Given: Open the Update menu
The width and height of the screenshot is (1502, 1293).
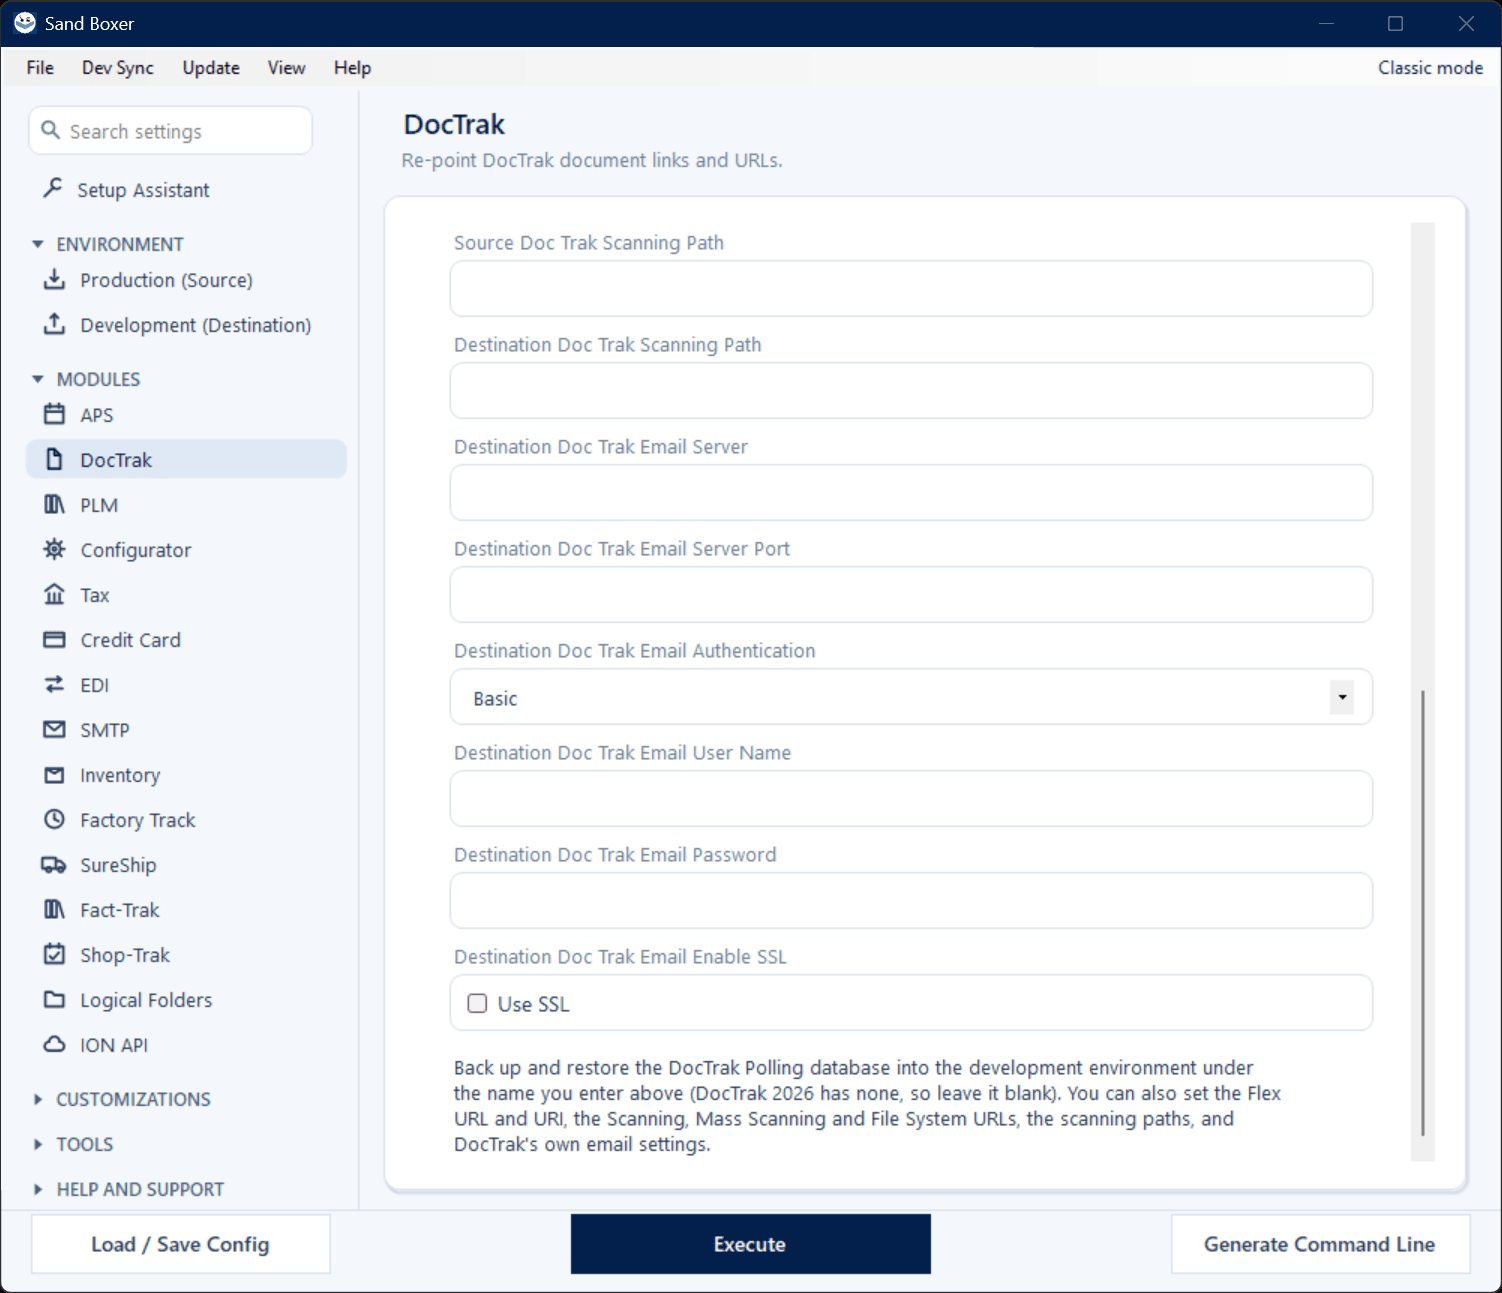Looking at the screenshot, I should tap(211, 67).
